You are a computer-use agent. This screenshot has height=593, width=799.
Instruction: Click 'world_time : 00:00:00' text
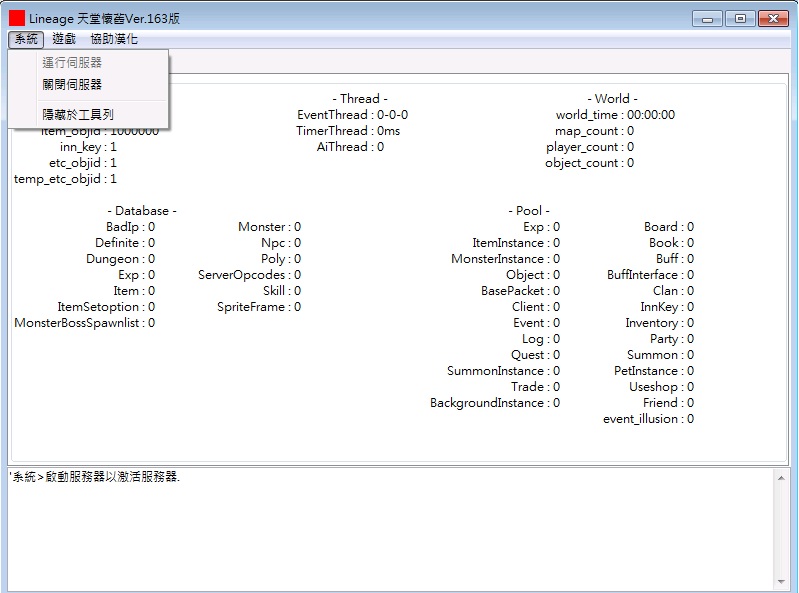point(615,115)
